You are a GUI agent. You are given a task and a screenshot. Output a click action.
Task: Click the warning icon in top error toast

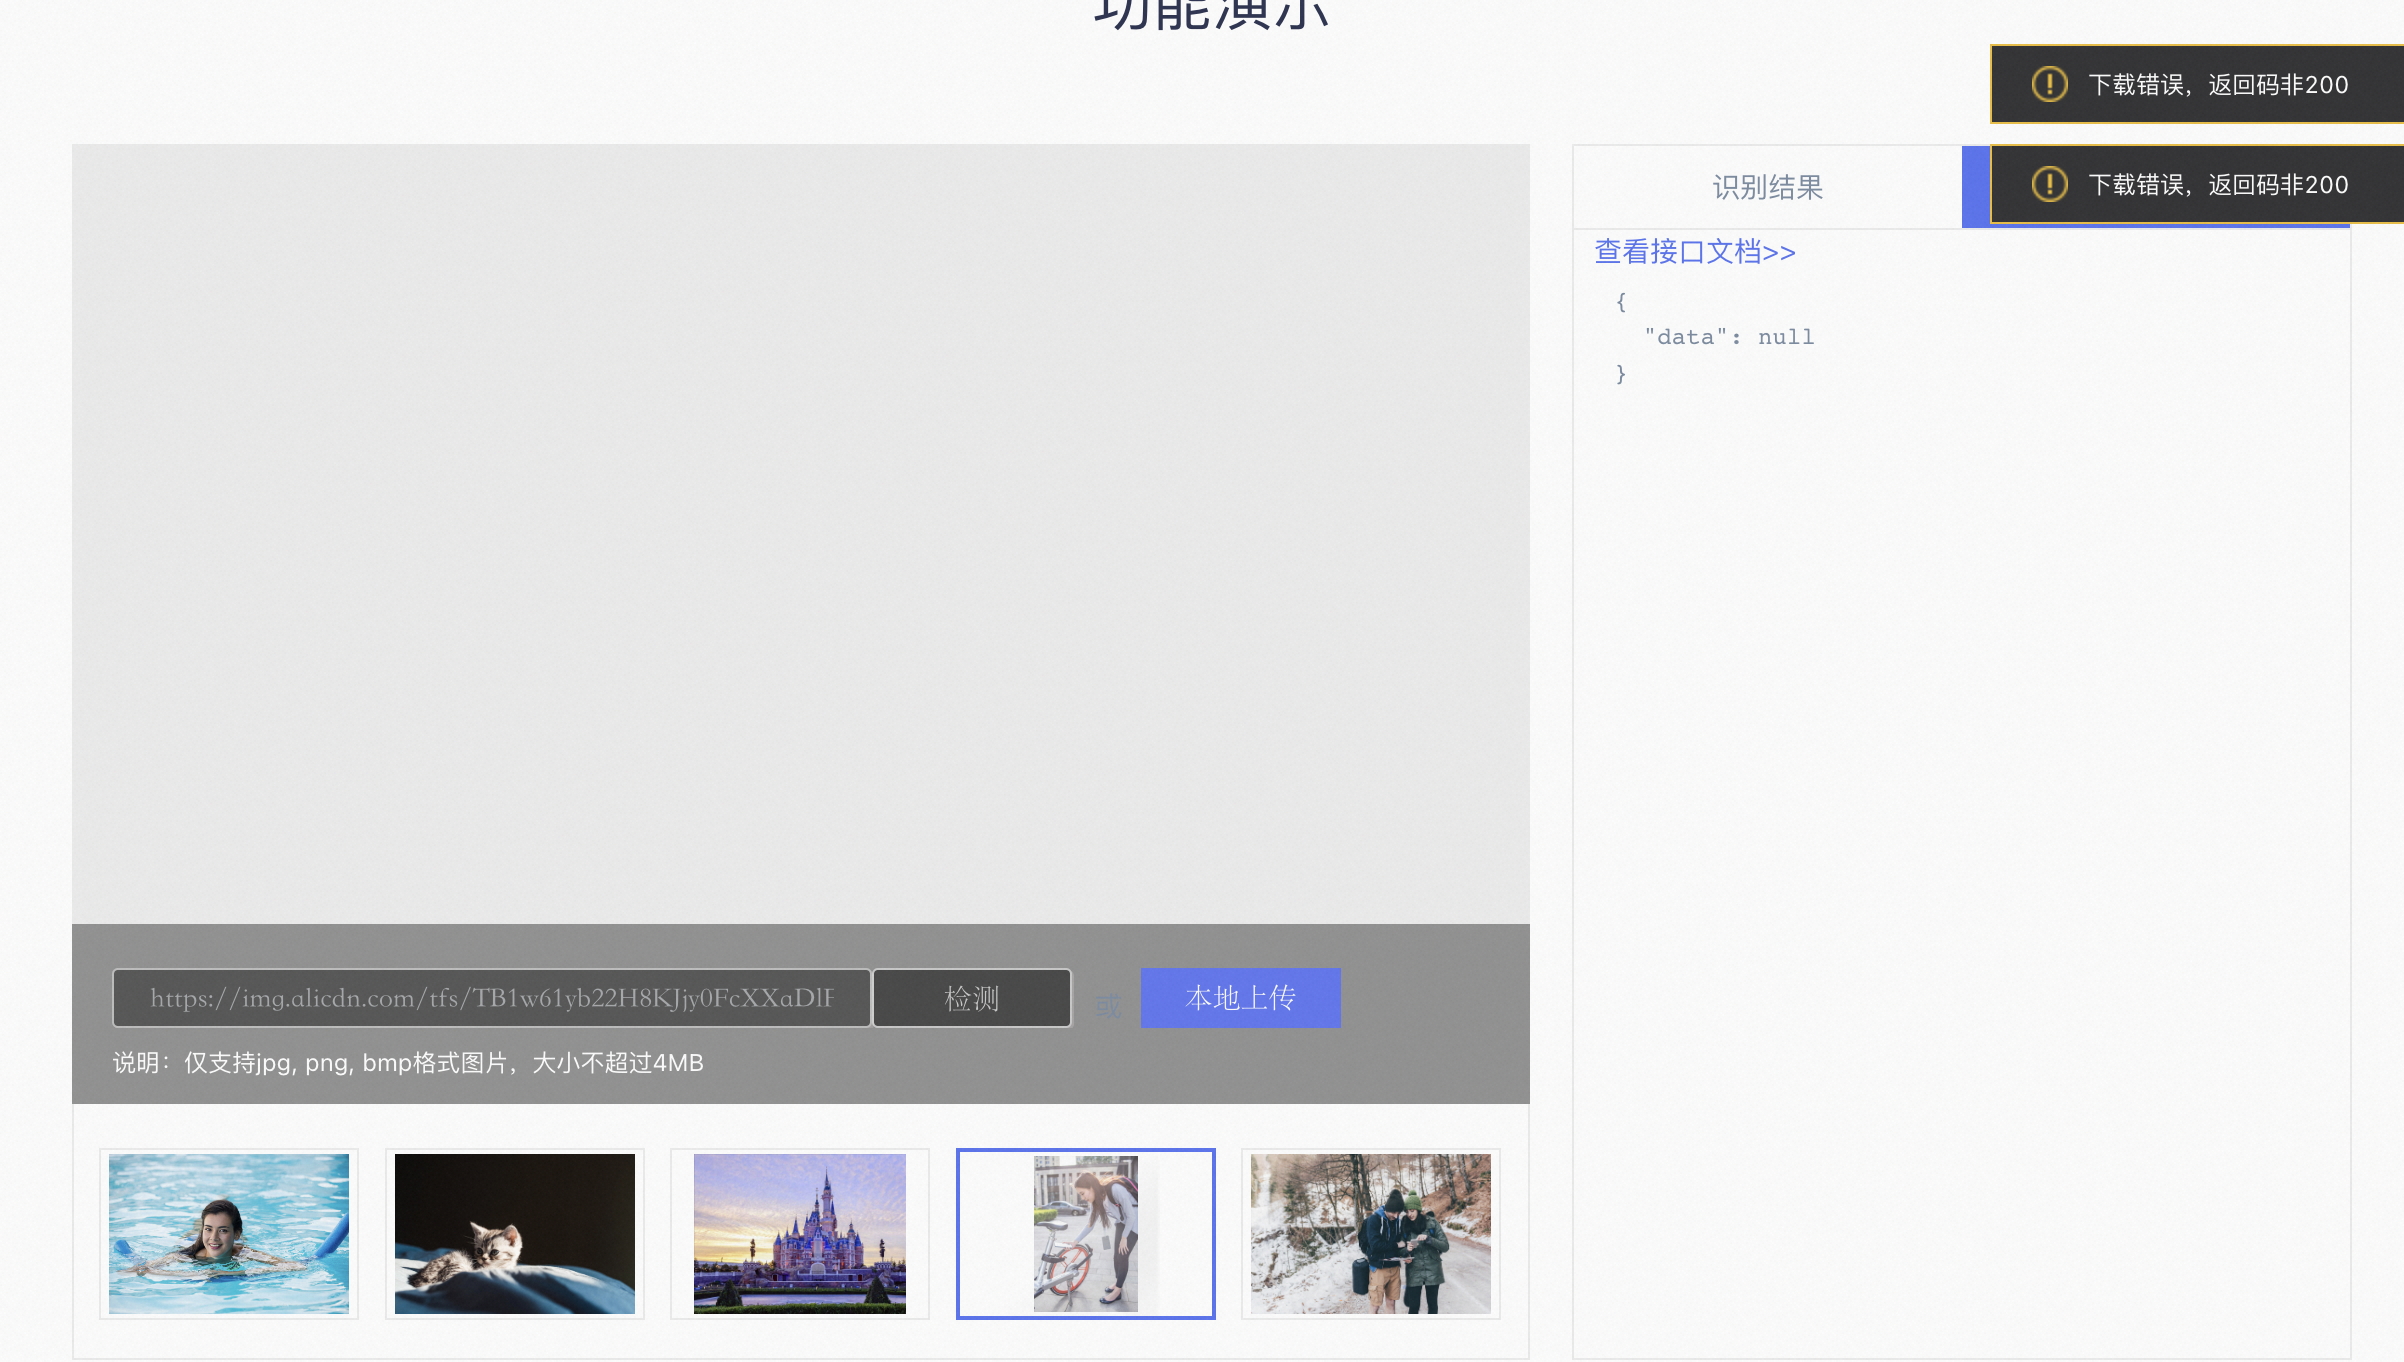pos(2050,84)
